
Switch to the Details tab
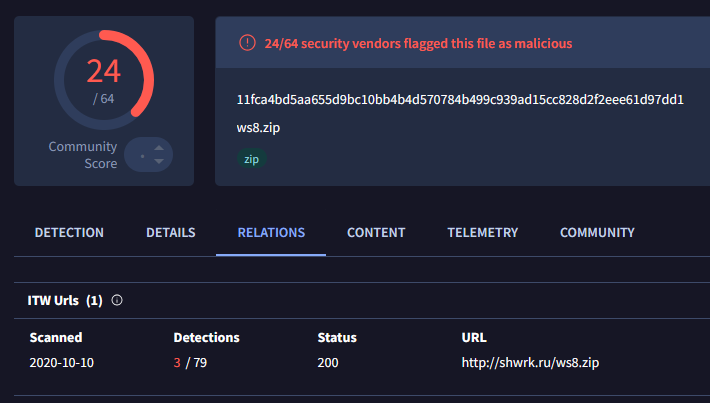pos(170,233)
